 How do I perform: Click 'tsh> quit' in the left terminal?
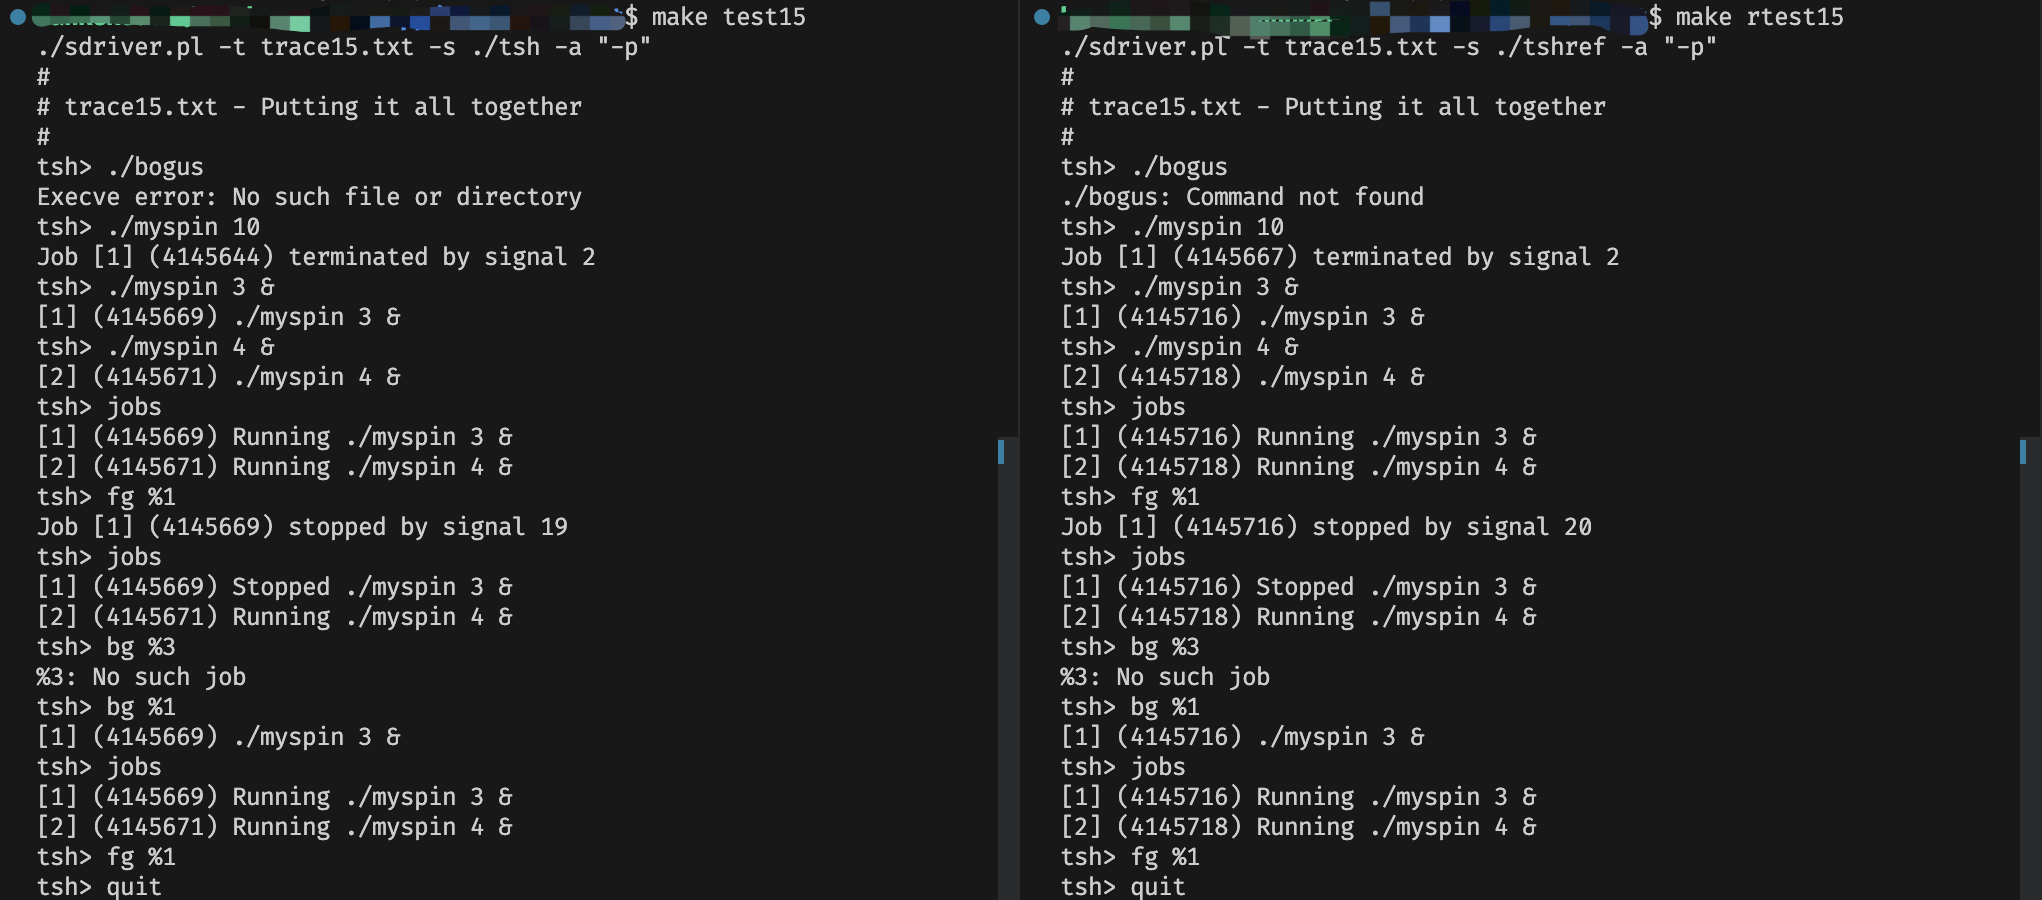pyautogui.click(x=99, y=886)
